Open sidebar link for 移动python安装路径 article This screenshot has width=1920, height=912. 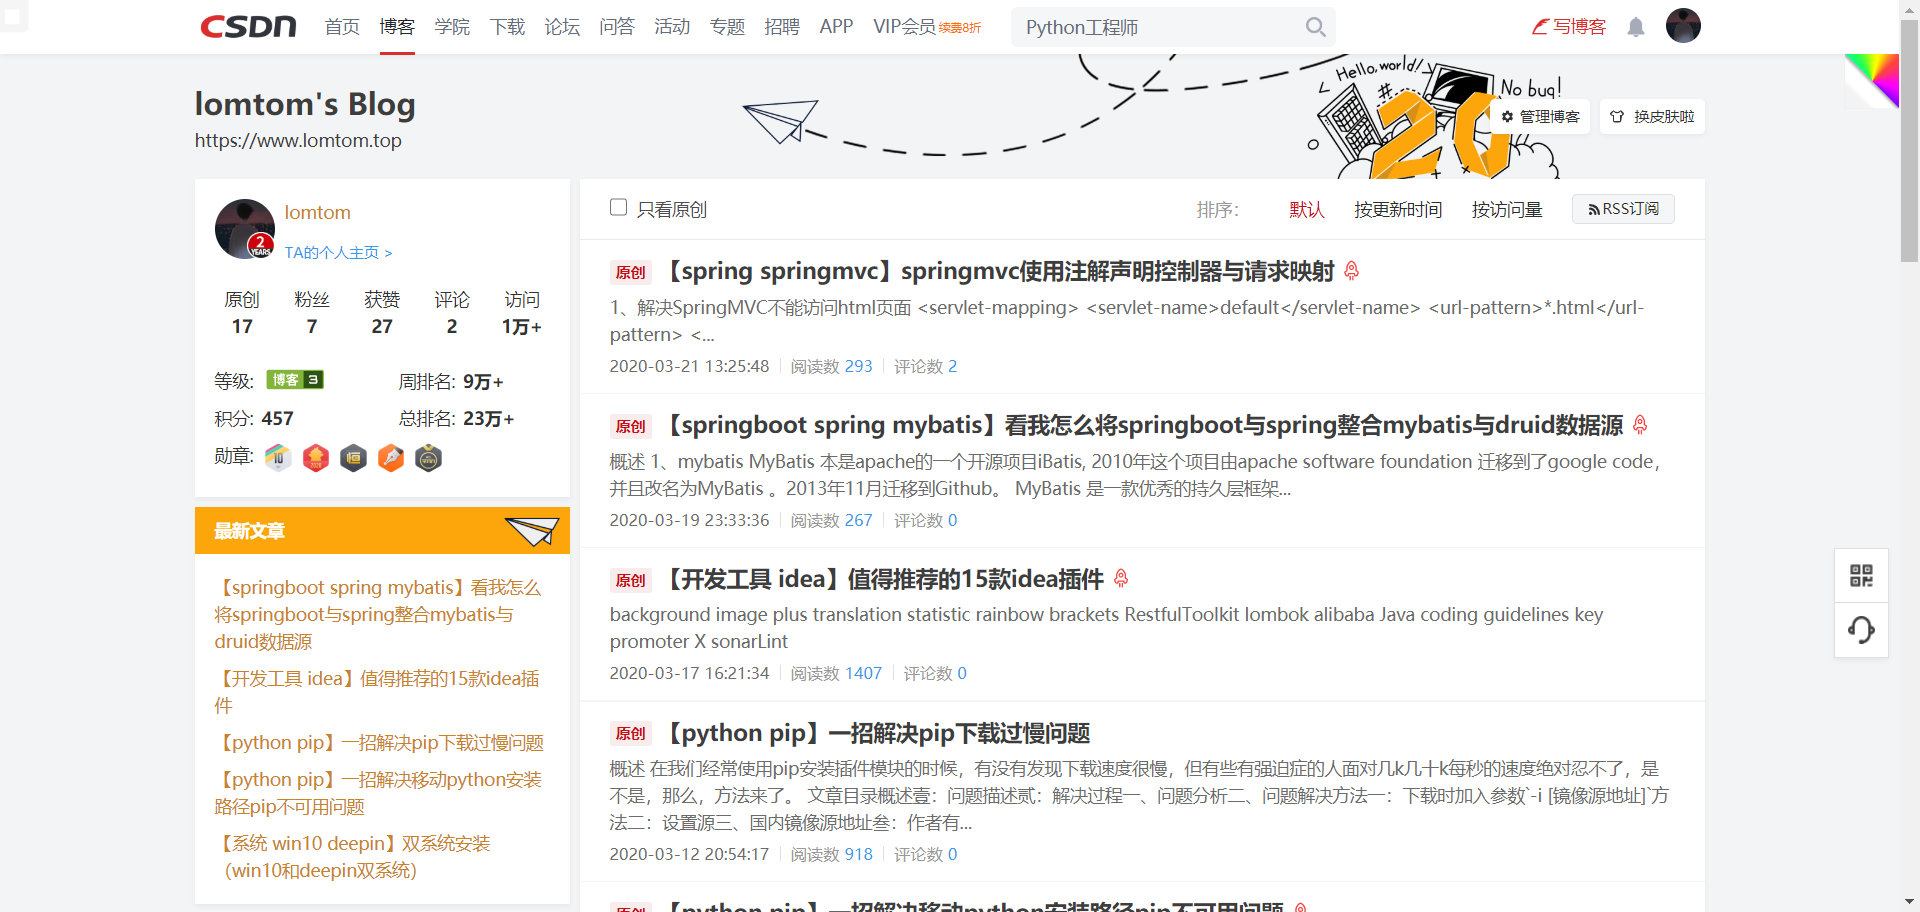pyautogui.click(x=378, y=792)
